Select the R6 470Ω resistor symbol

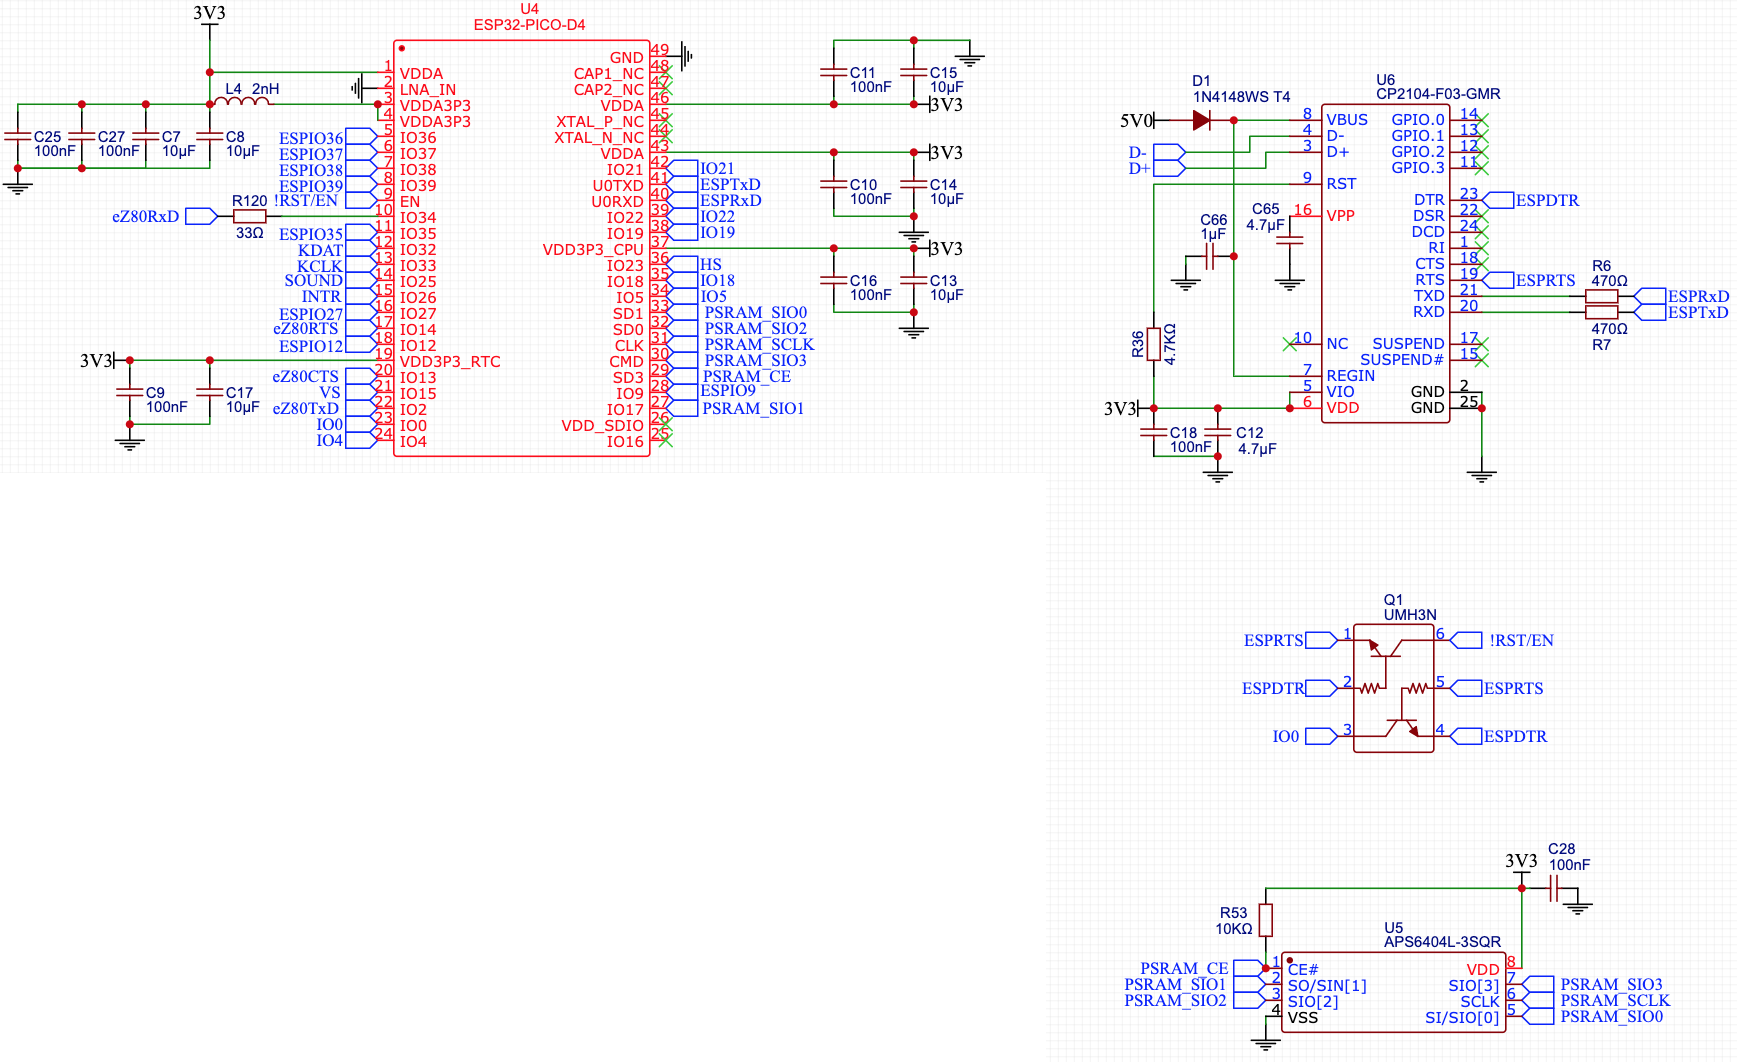(1602, 296)
